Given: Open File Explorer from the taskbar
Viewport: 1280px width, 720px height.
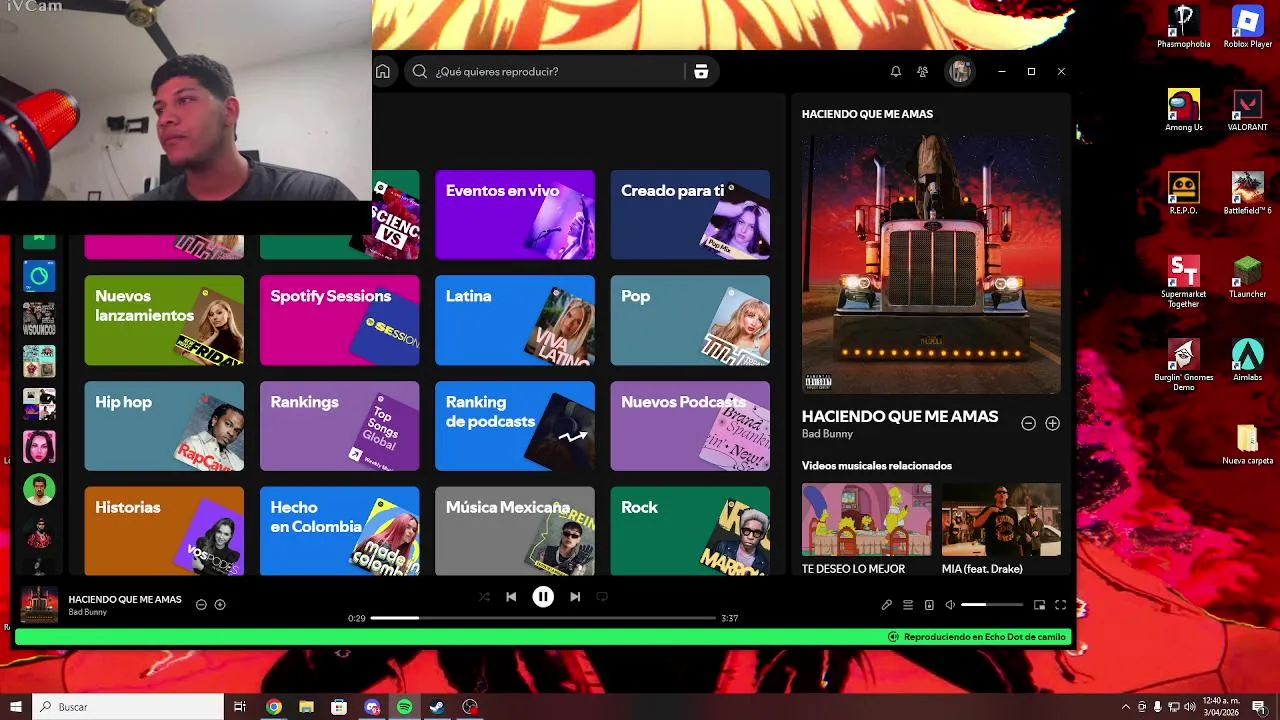Looking at the screenshot, I should coord(306,707).
